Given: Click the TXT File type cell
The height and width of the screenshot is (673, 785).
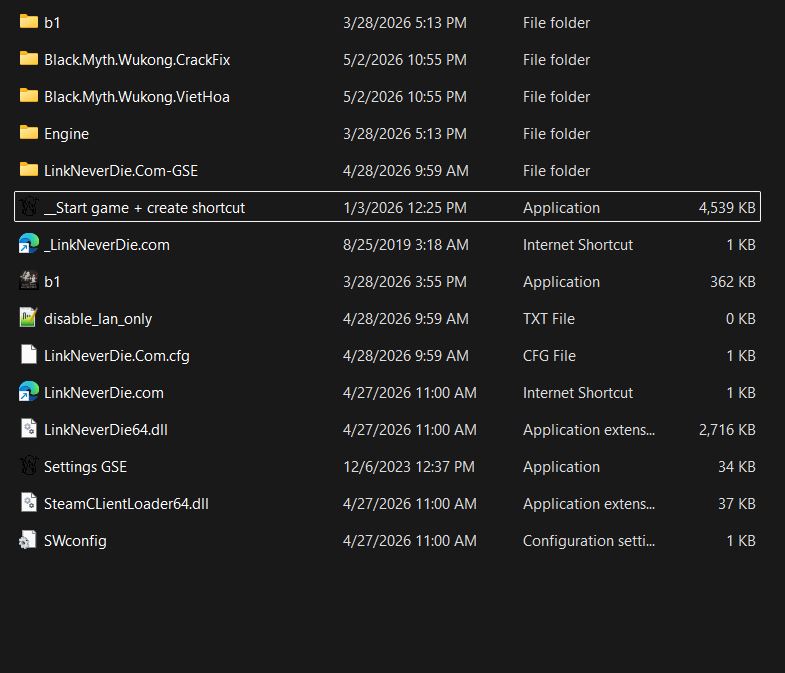Looking at the screenshot, I should [x=549, y=319].
